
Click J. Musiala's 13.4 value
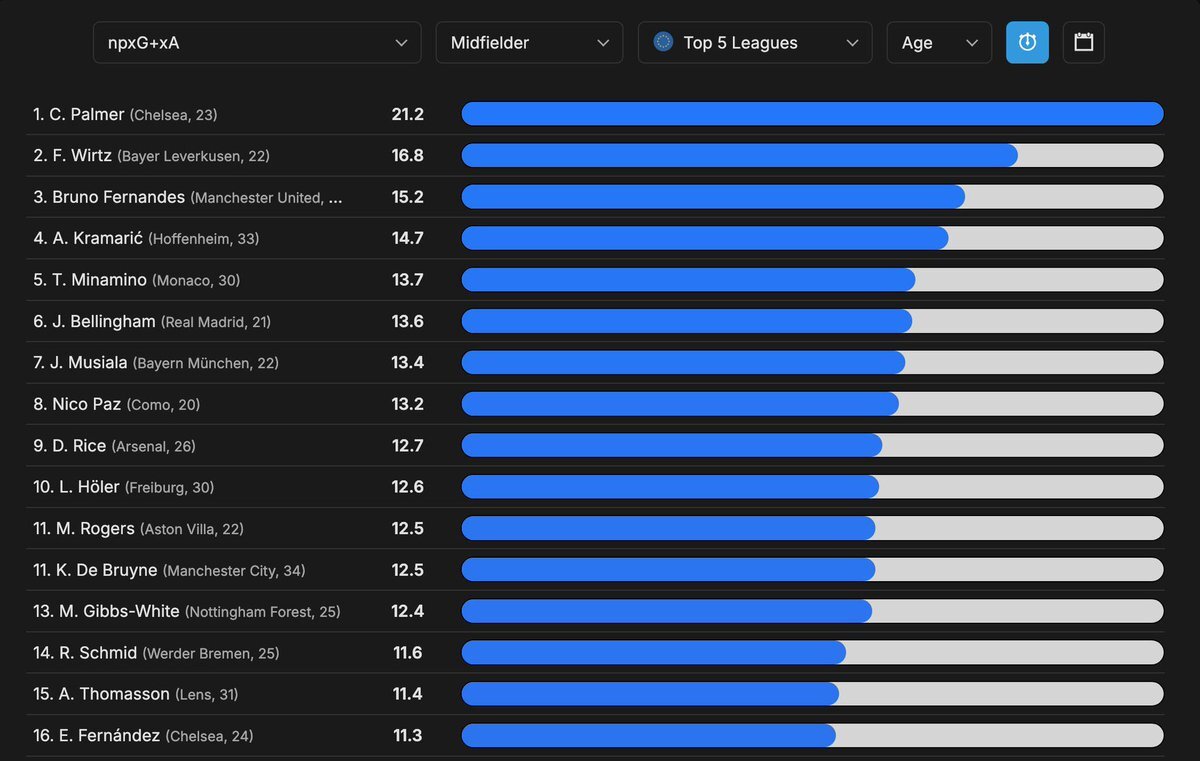click(408, 363)
